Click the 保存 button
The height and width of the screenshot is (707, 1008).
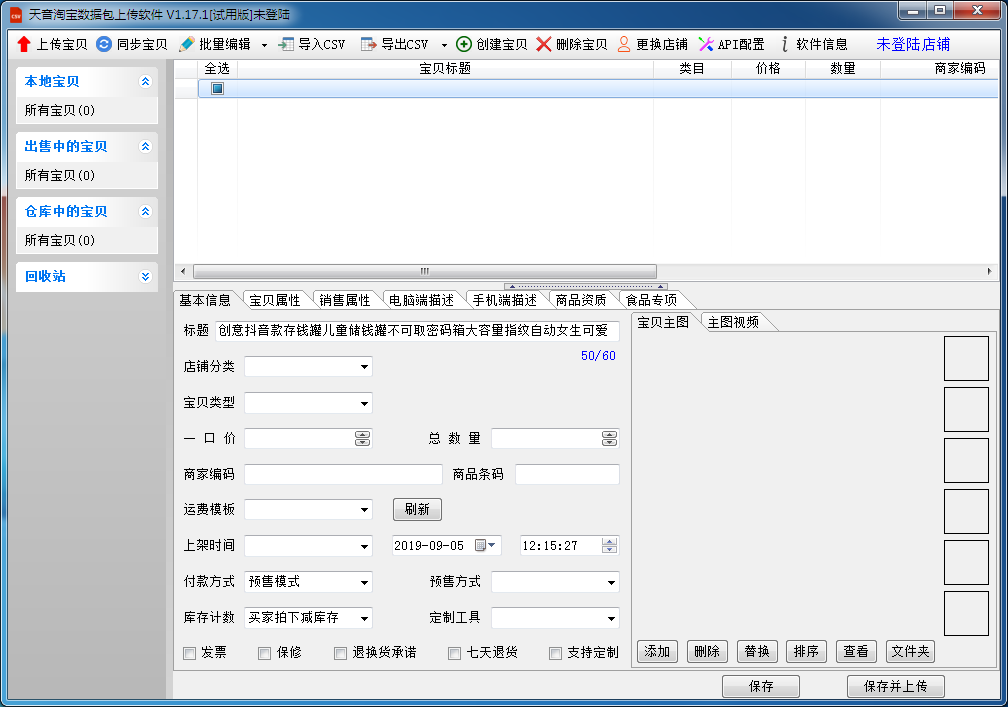point(761,686)
